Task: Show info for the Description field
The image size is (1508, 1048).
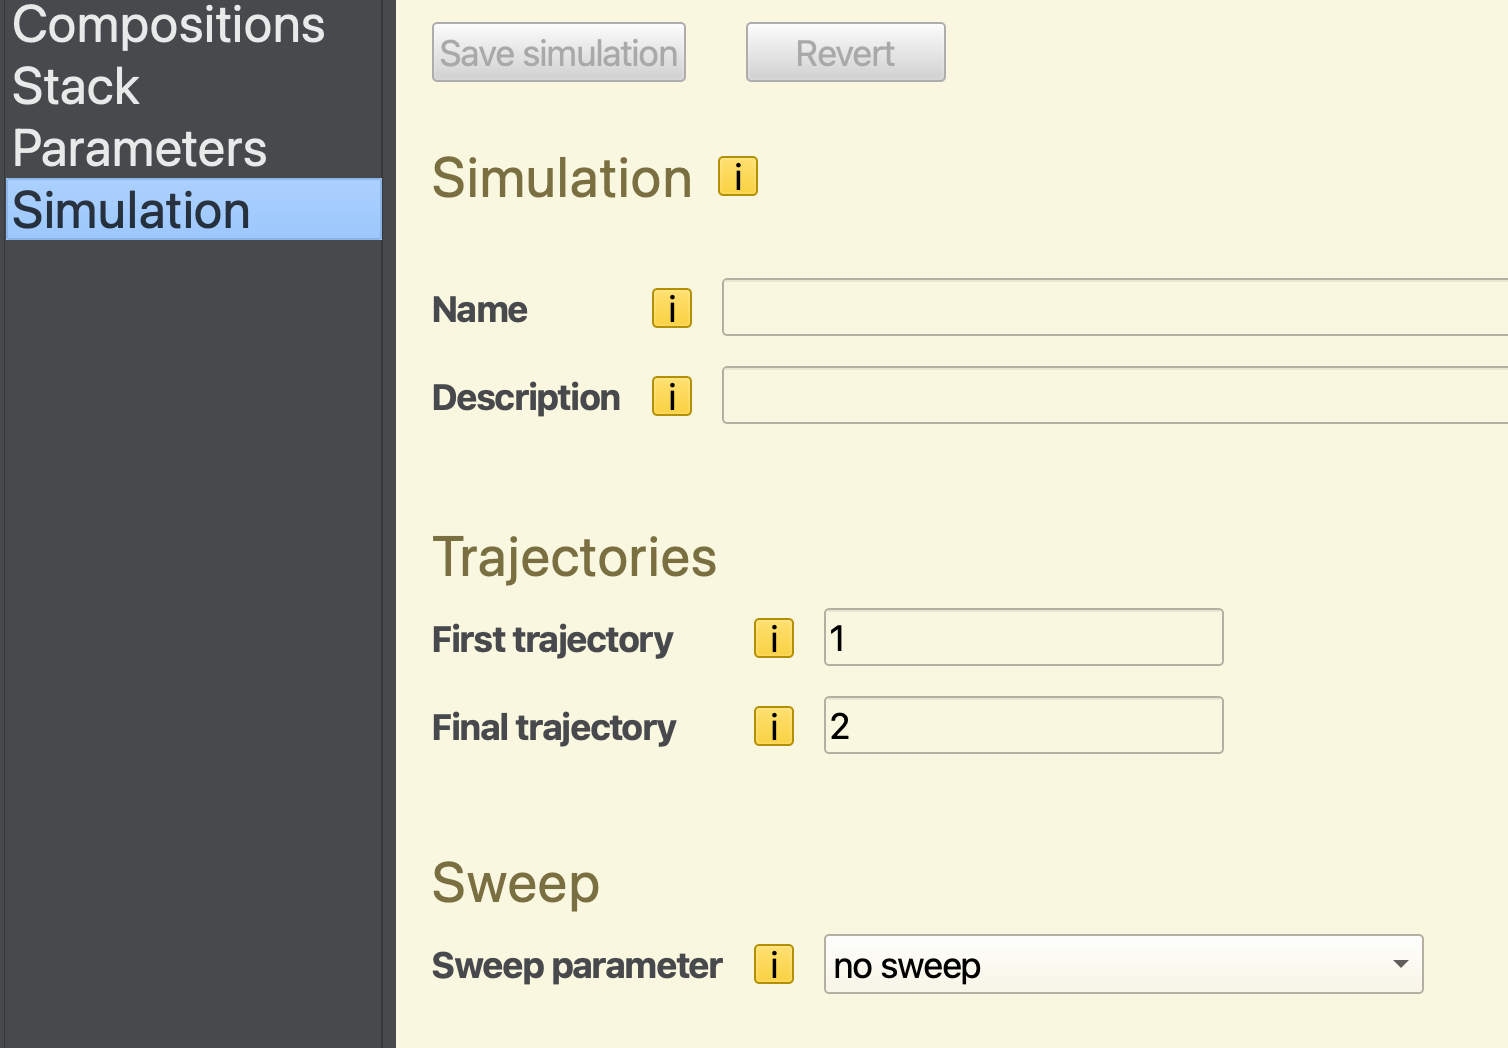Action: point(672,396)
